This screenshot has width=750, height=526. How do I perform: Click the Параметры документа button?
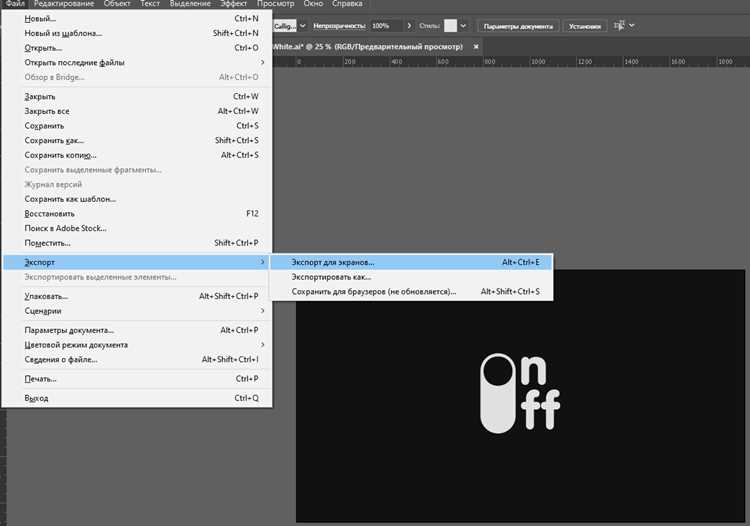[x=518, y=26]
